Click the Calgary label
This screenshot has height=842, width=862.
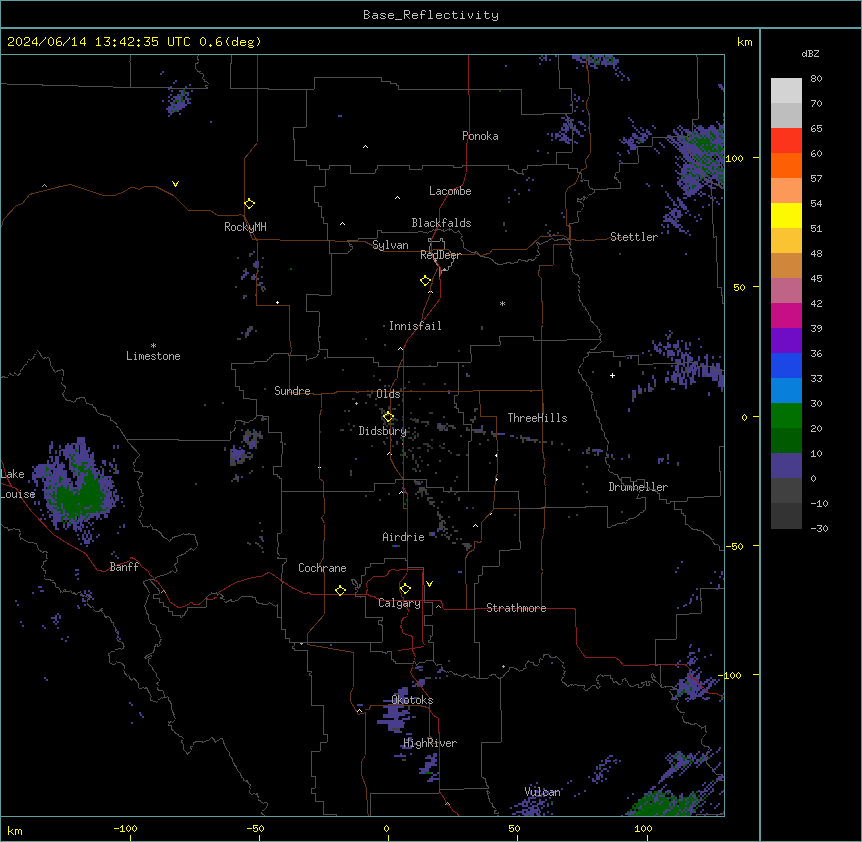coord(400,603)
